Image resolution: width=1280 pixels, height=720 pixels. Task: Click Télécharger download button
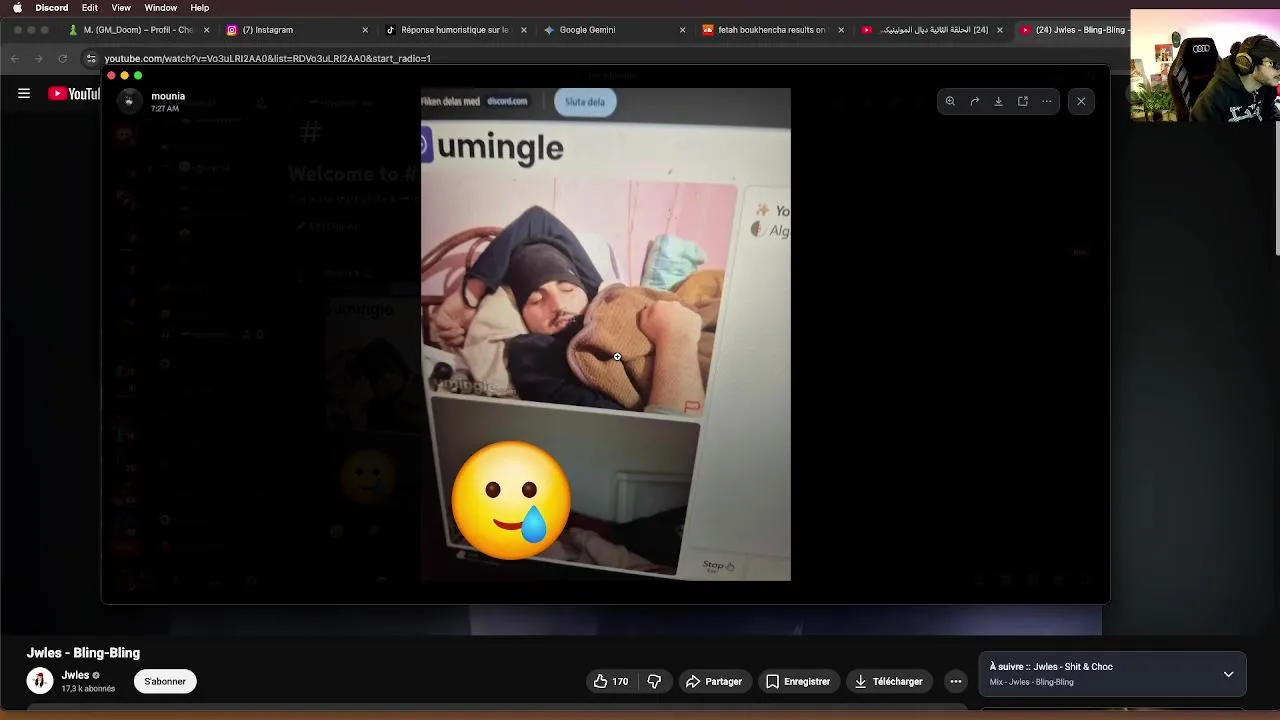coord(888,681)
